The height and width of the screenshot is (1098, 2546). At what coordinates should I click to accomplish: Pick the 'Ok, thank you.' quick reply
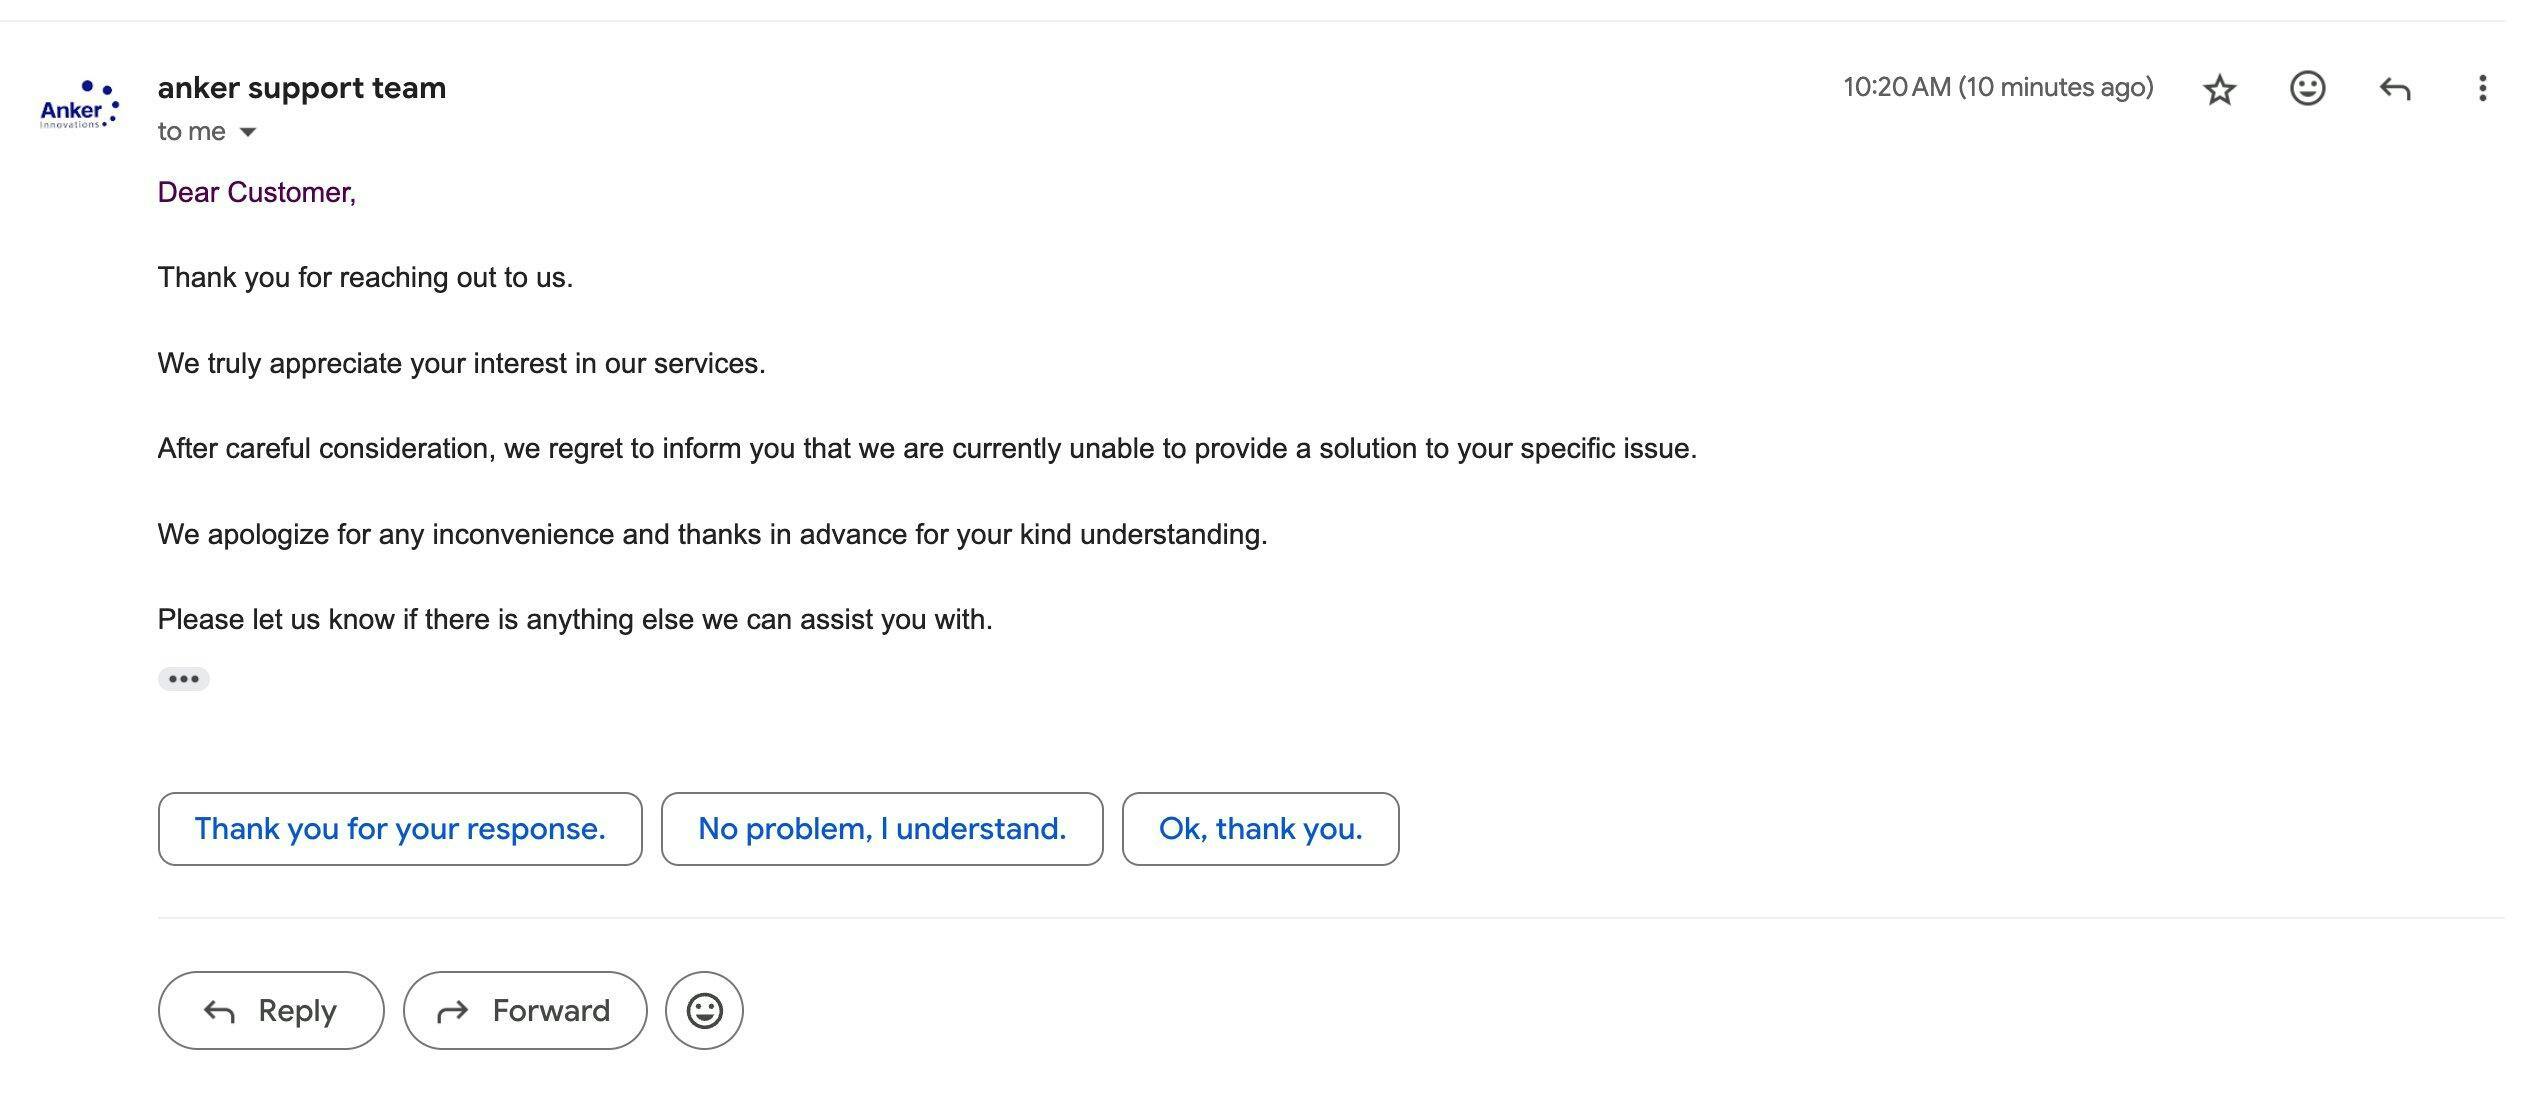point(1260,829)
